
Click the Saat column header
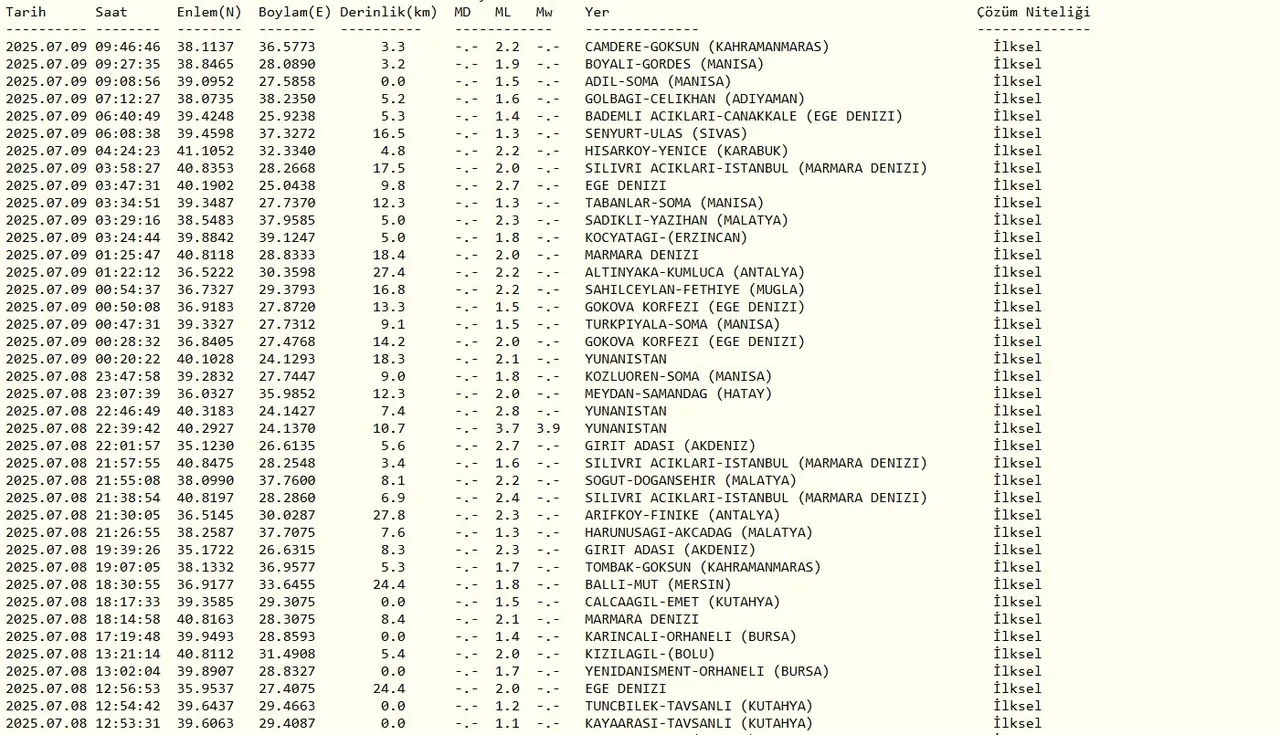111,12
